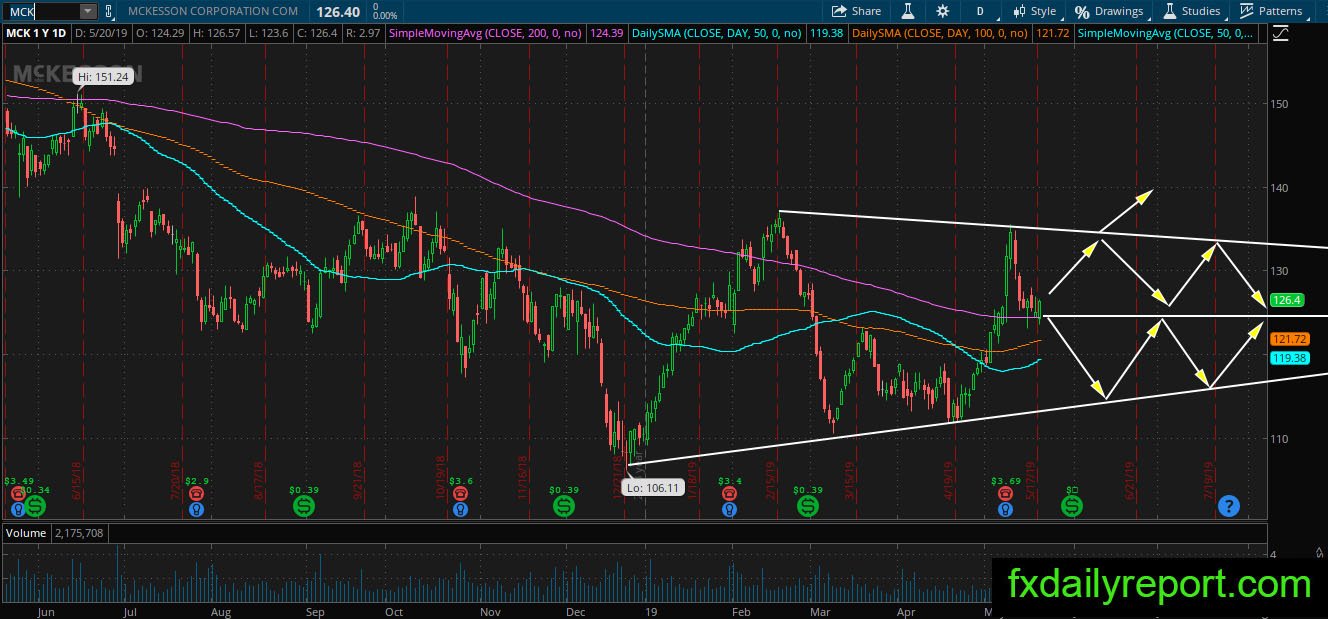Viewport: 1328px width, 619px height.
Task: Click the 150 level on price axis
Action: click(1280, 104)
